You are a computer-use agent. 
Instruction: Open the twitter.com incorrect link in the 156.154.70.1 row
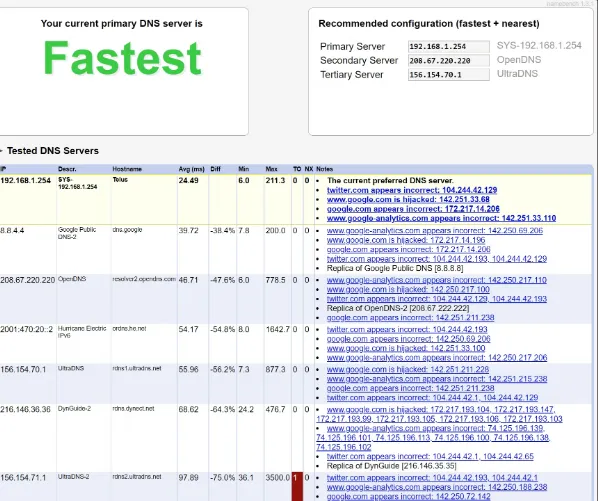pos(432,398)
